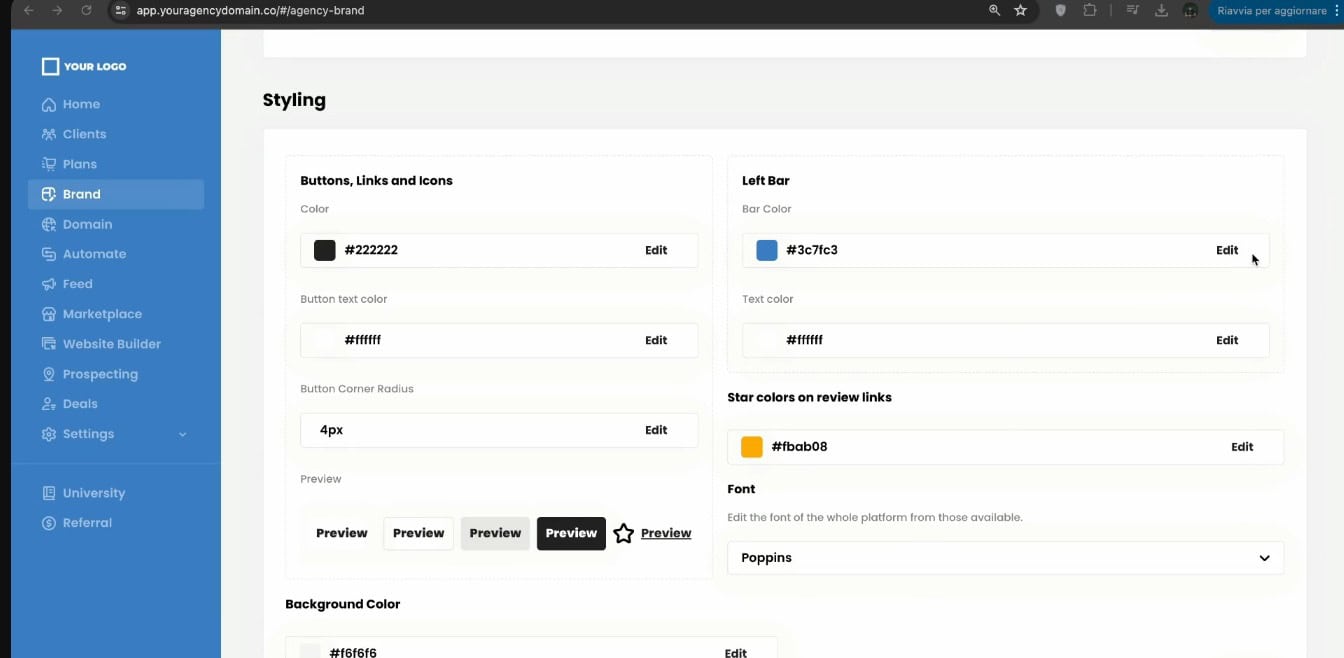Image resolution: width=1344 pixels, height=658 pixels.
Task: Edit the Bar Color #3c7fc3
Action: pyautogui.click(x=1227, y=250)
